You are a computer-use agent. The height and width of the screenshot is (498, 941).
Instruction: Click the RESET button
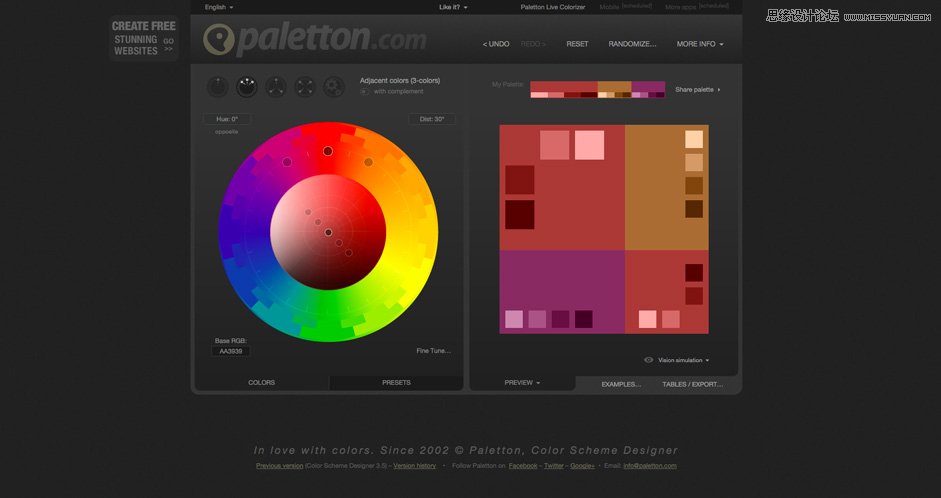[x=577, y=44]
